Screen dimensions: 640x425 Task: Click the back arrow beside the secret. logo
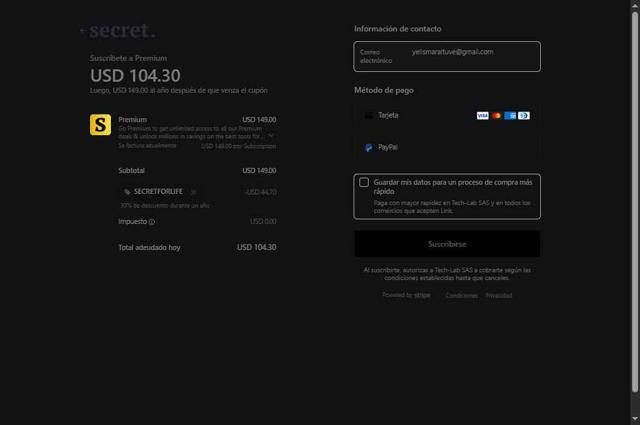pos(83,31)
